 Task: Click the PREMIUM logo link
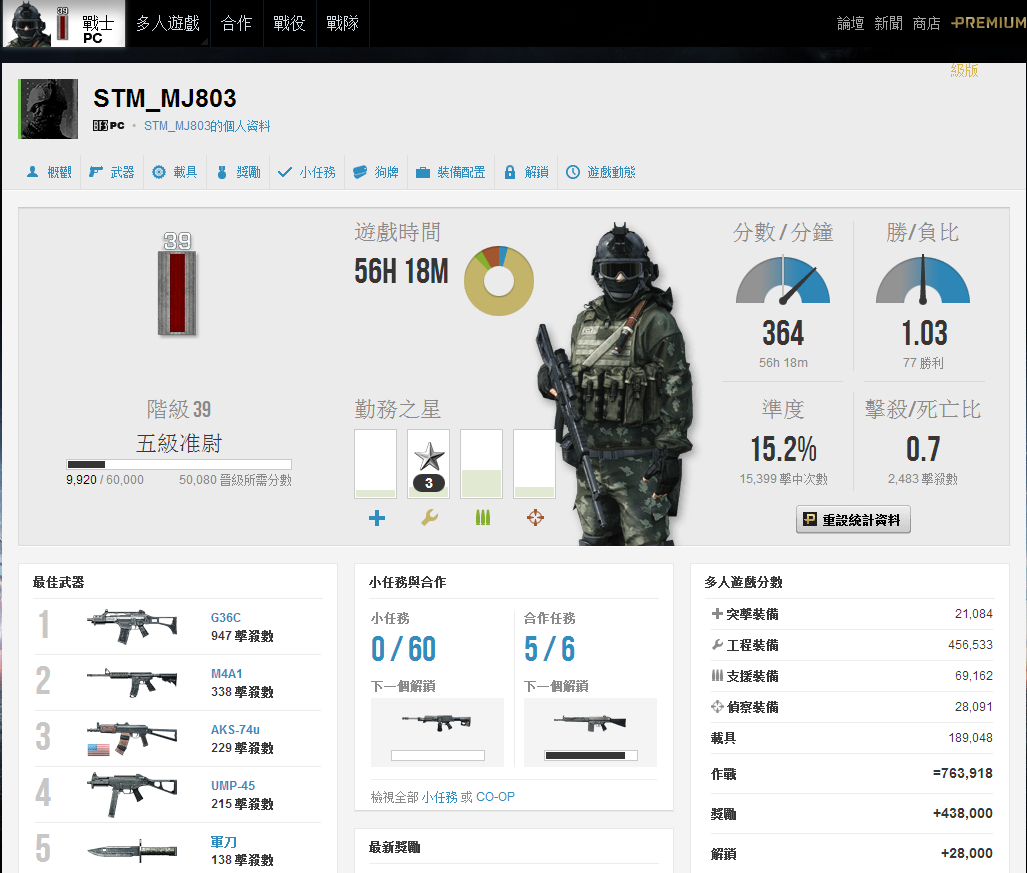tap(988, 23)
